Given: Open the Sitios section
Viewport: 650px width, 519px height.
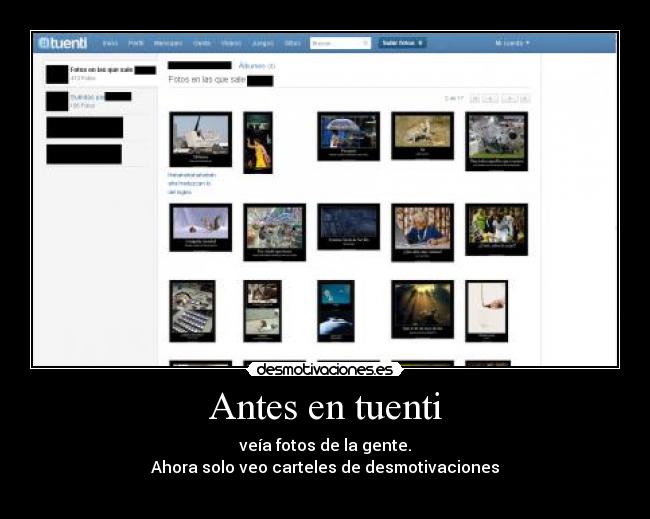Looking at the screenshot, I should tap(292, 43).
